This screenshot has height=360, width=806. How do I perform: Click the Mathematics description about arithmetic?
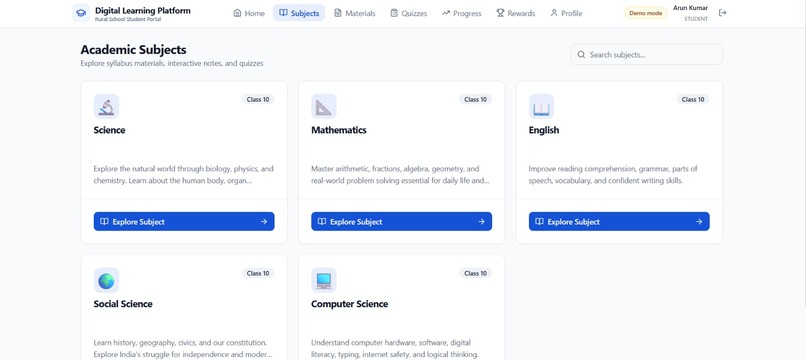[x=400, y=175]
